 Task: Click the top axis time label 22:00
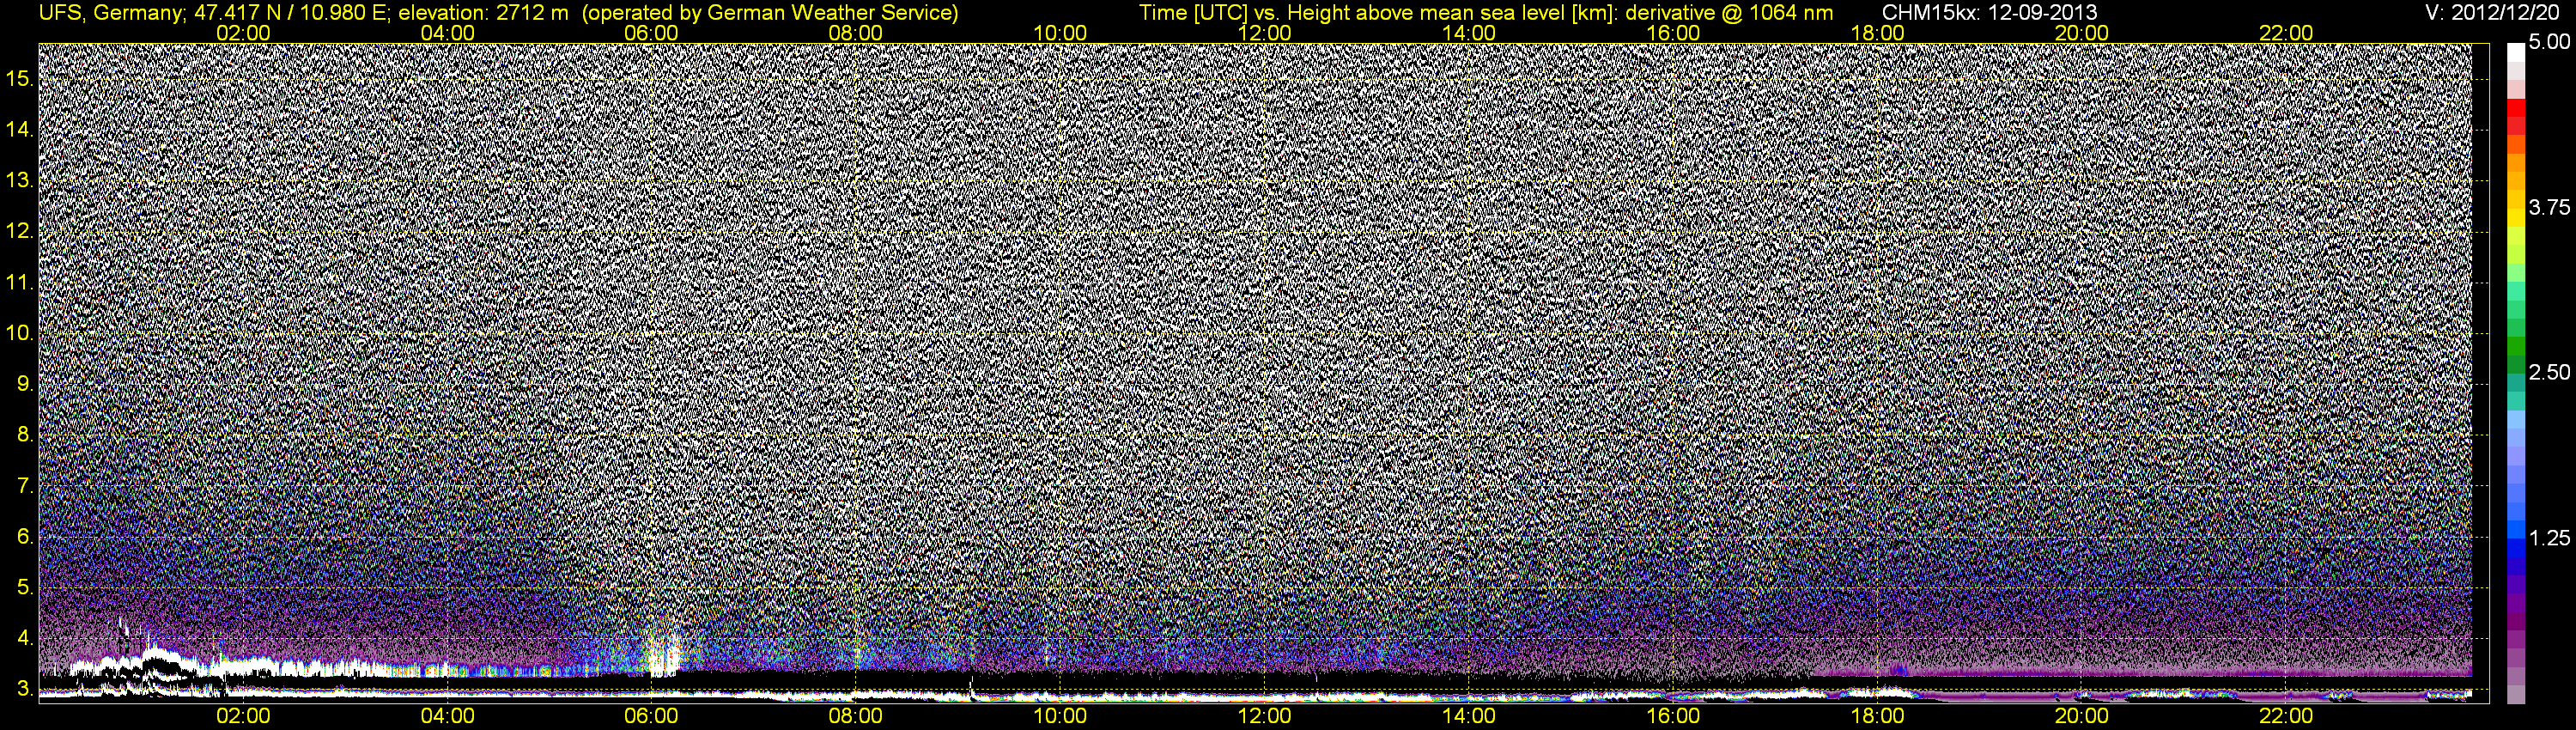coord(2286,33)
